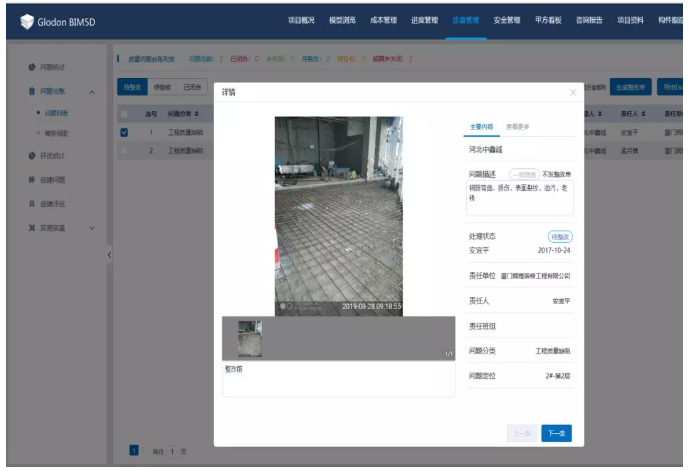Expand the 实测实量 sidebar chevron
The image size is (689, 471).
tap(93, 228)
